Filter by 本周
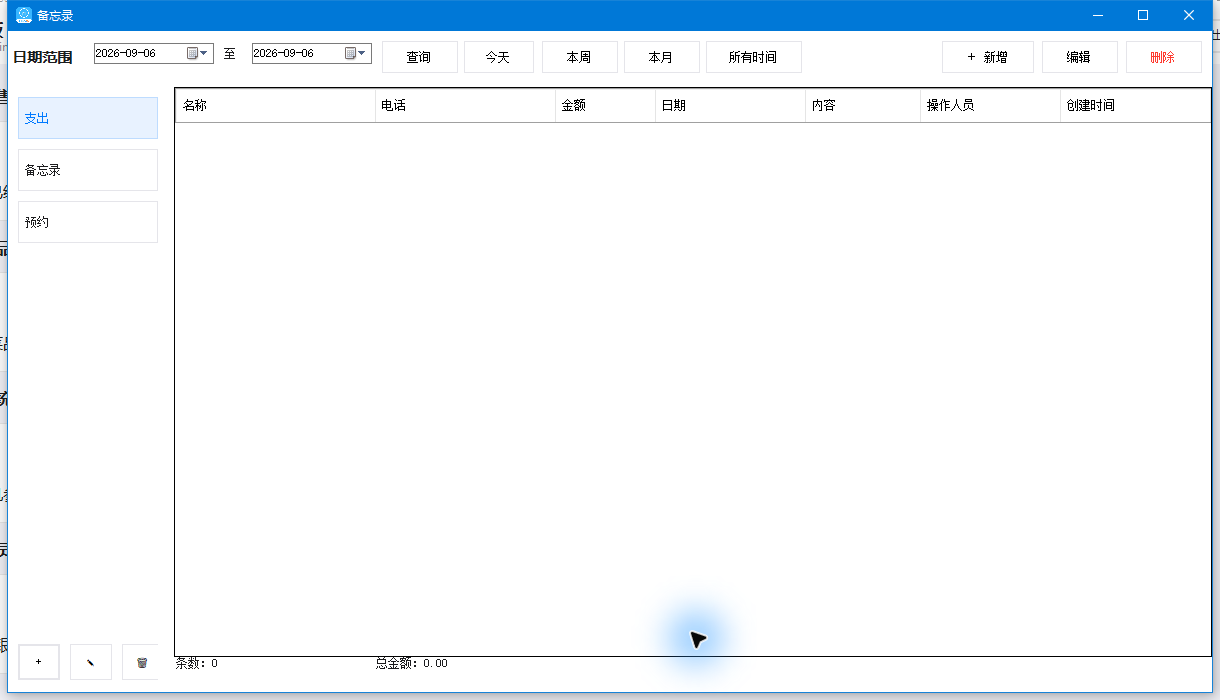This screenshot has width=1220, height=700. (x=579, y=57)
